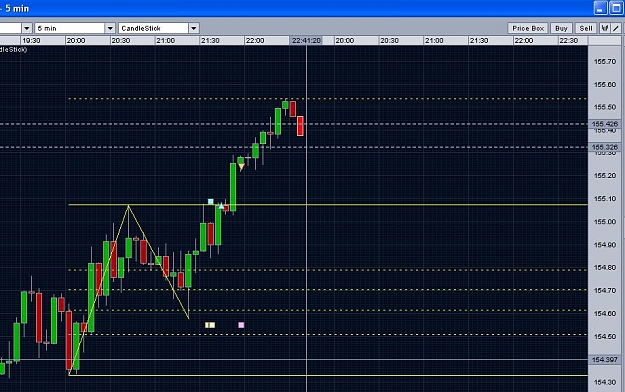
Task: Click the 21:30 label left of 22:41:20
Action: (210, 41)
